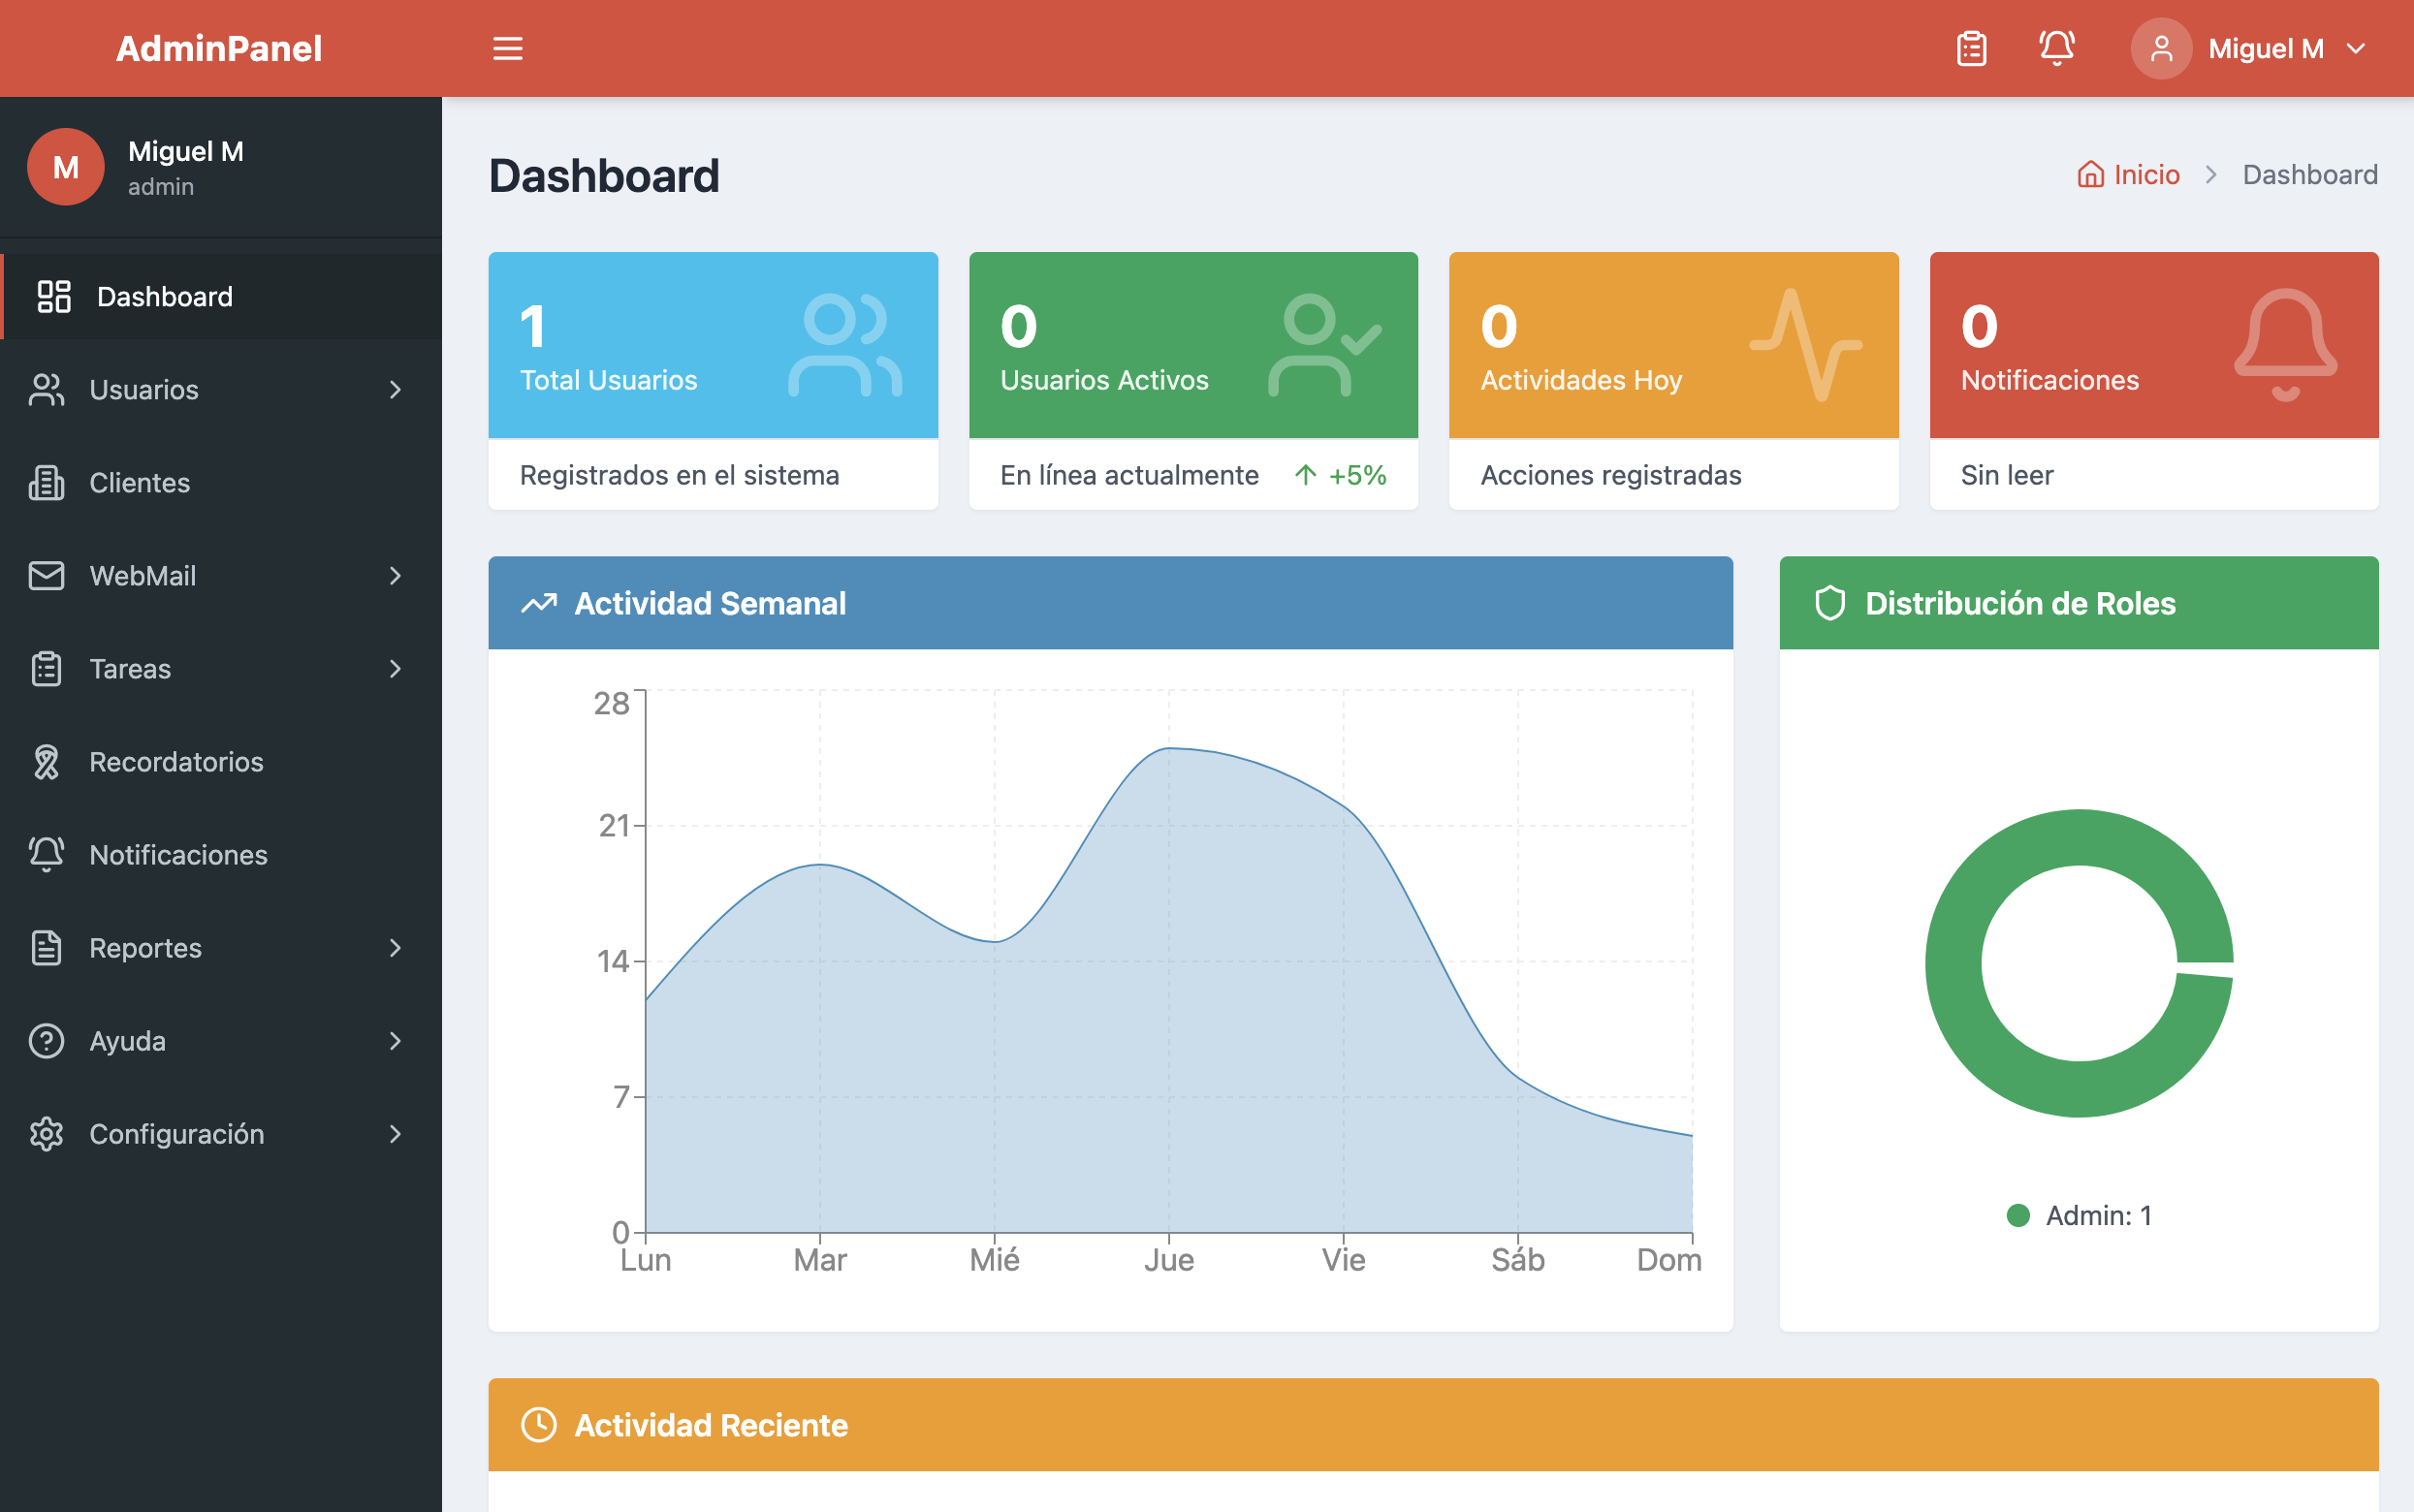Click the pulse icon on Actividades Hoy card
Image resolution: width=2414 pixels, height=1512 pixels.
click(x=1806, y=345)
